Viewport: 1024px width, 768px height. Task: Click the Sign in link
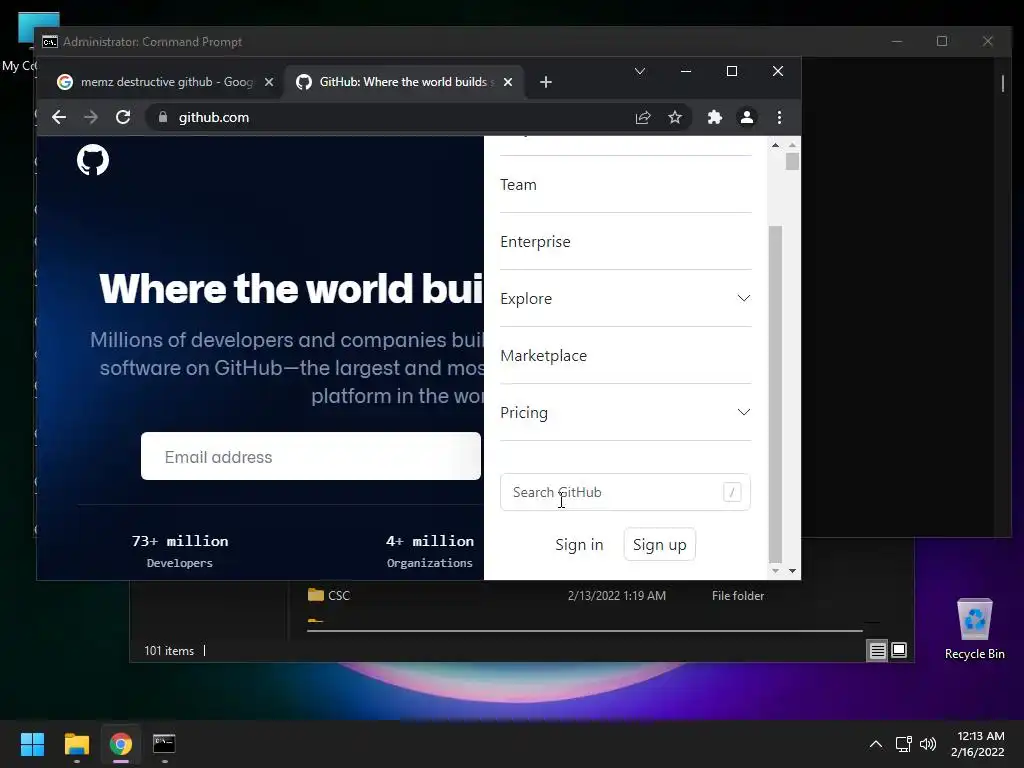(x=579, y=545)
